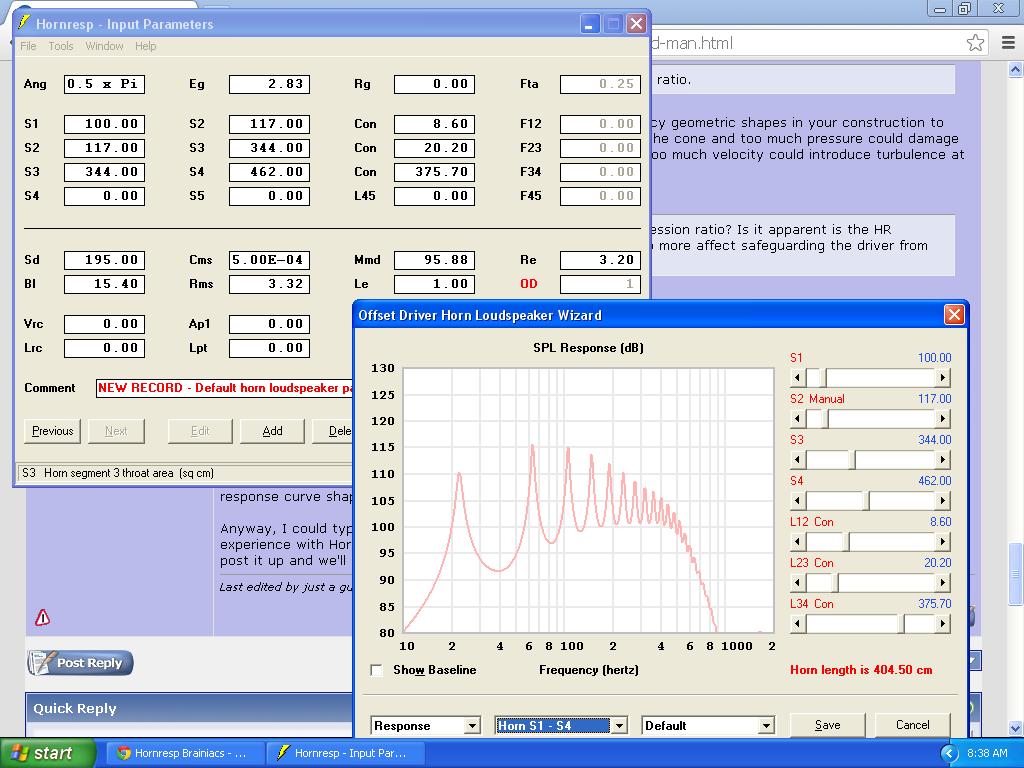Click the Le value field 1.00
This screenshot has width=1024, height=768.
tap(434, 284)
